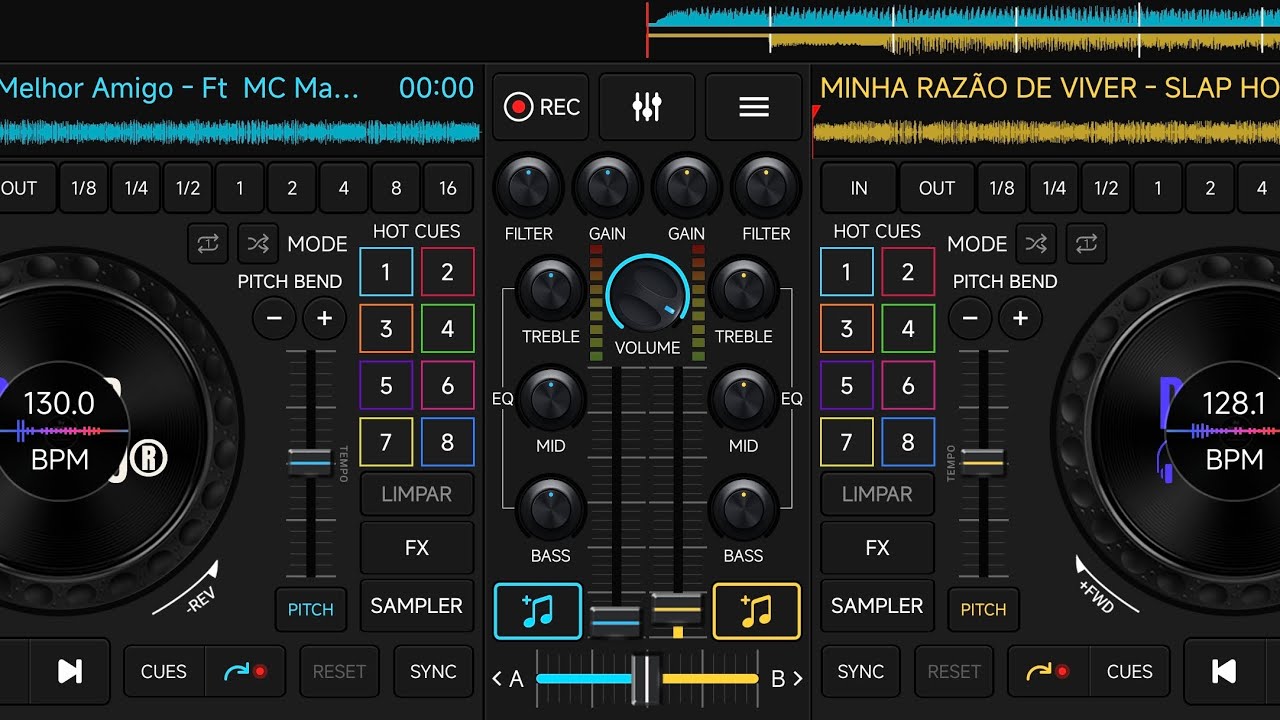Start recording with the REC button
This screenshot has height=720, width=1280.
(543, 107)
